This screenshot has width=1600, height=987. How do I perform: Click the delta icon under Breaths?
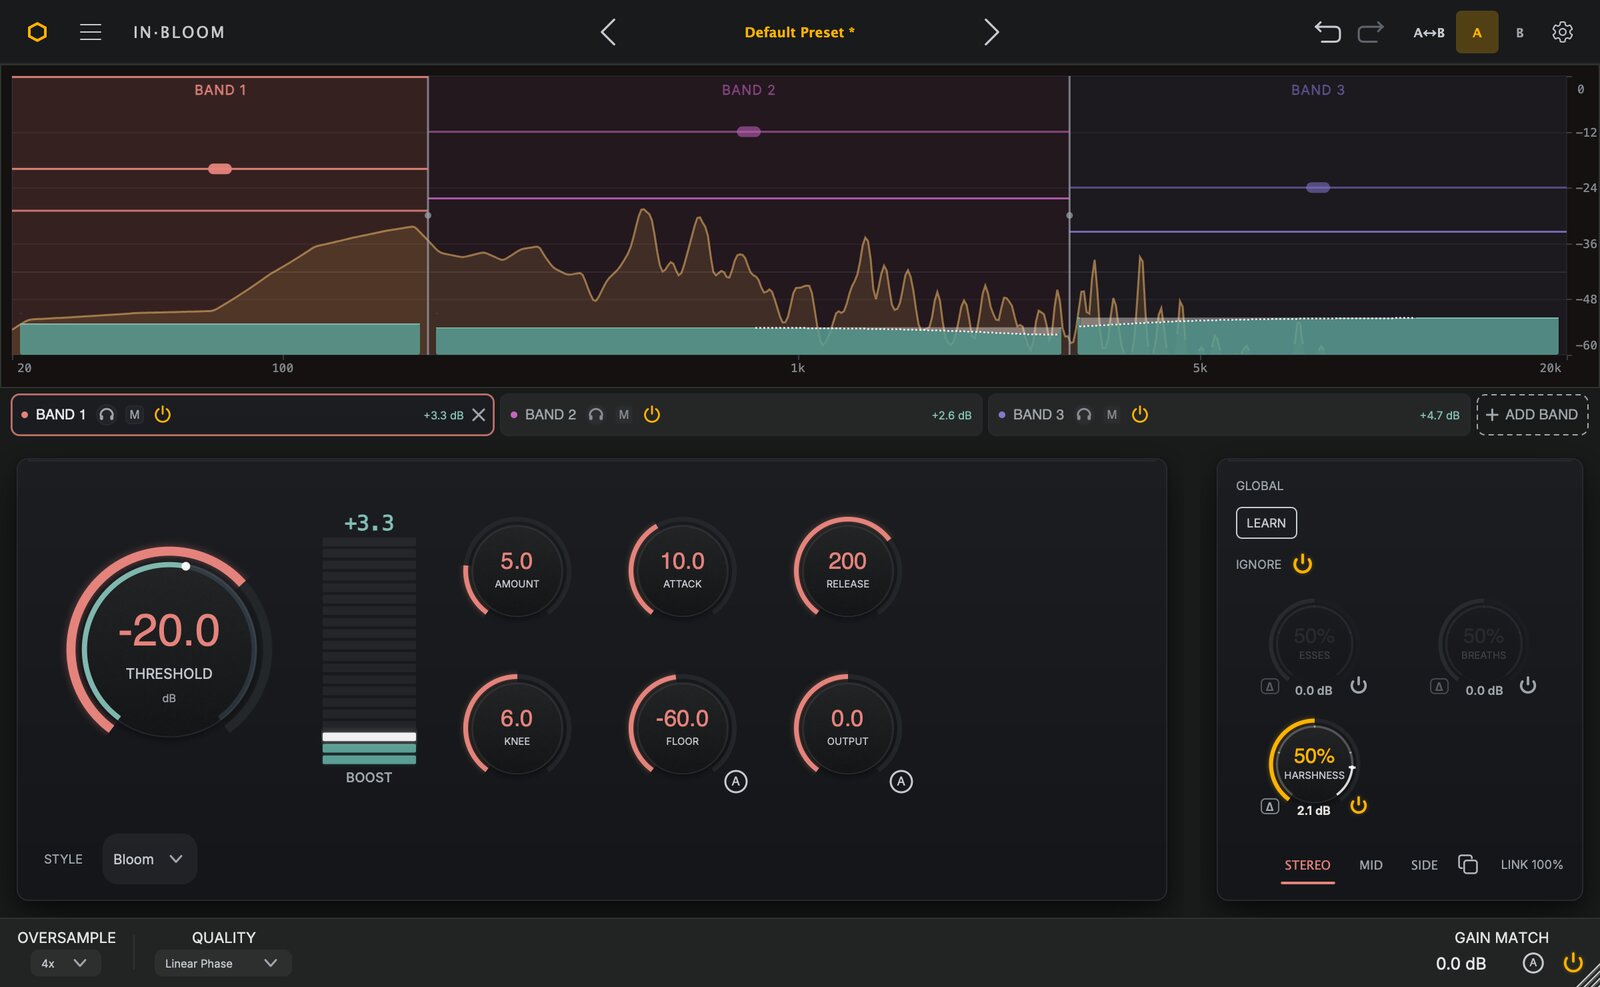[x=1439, y=686]
